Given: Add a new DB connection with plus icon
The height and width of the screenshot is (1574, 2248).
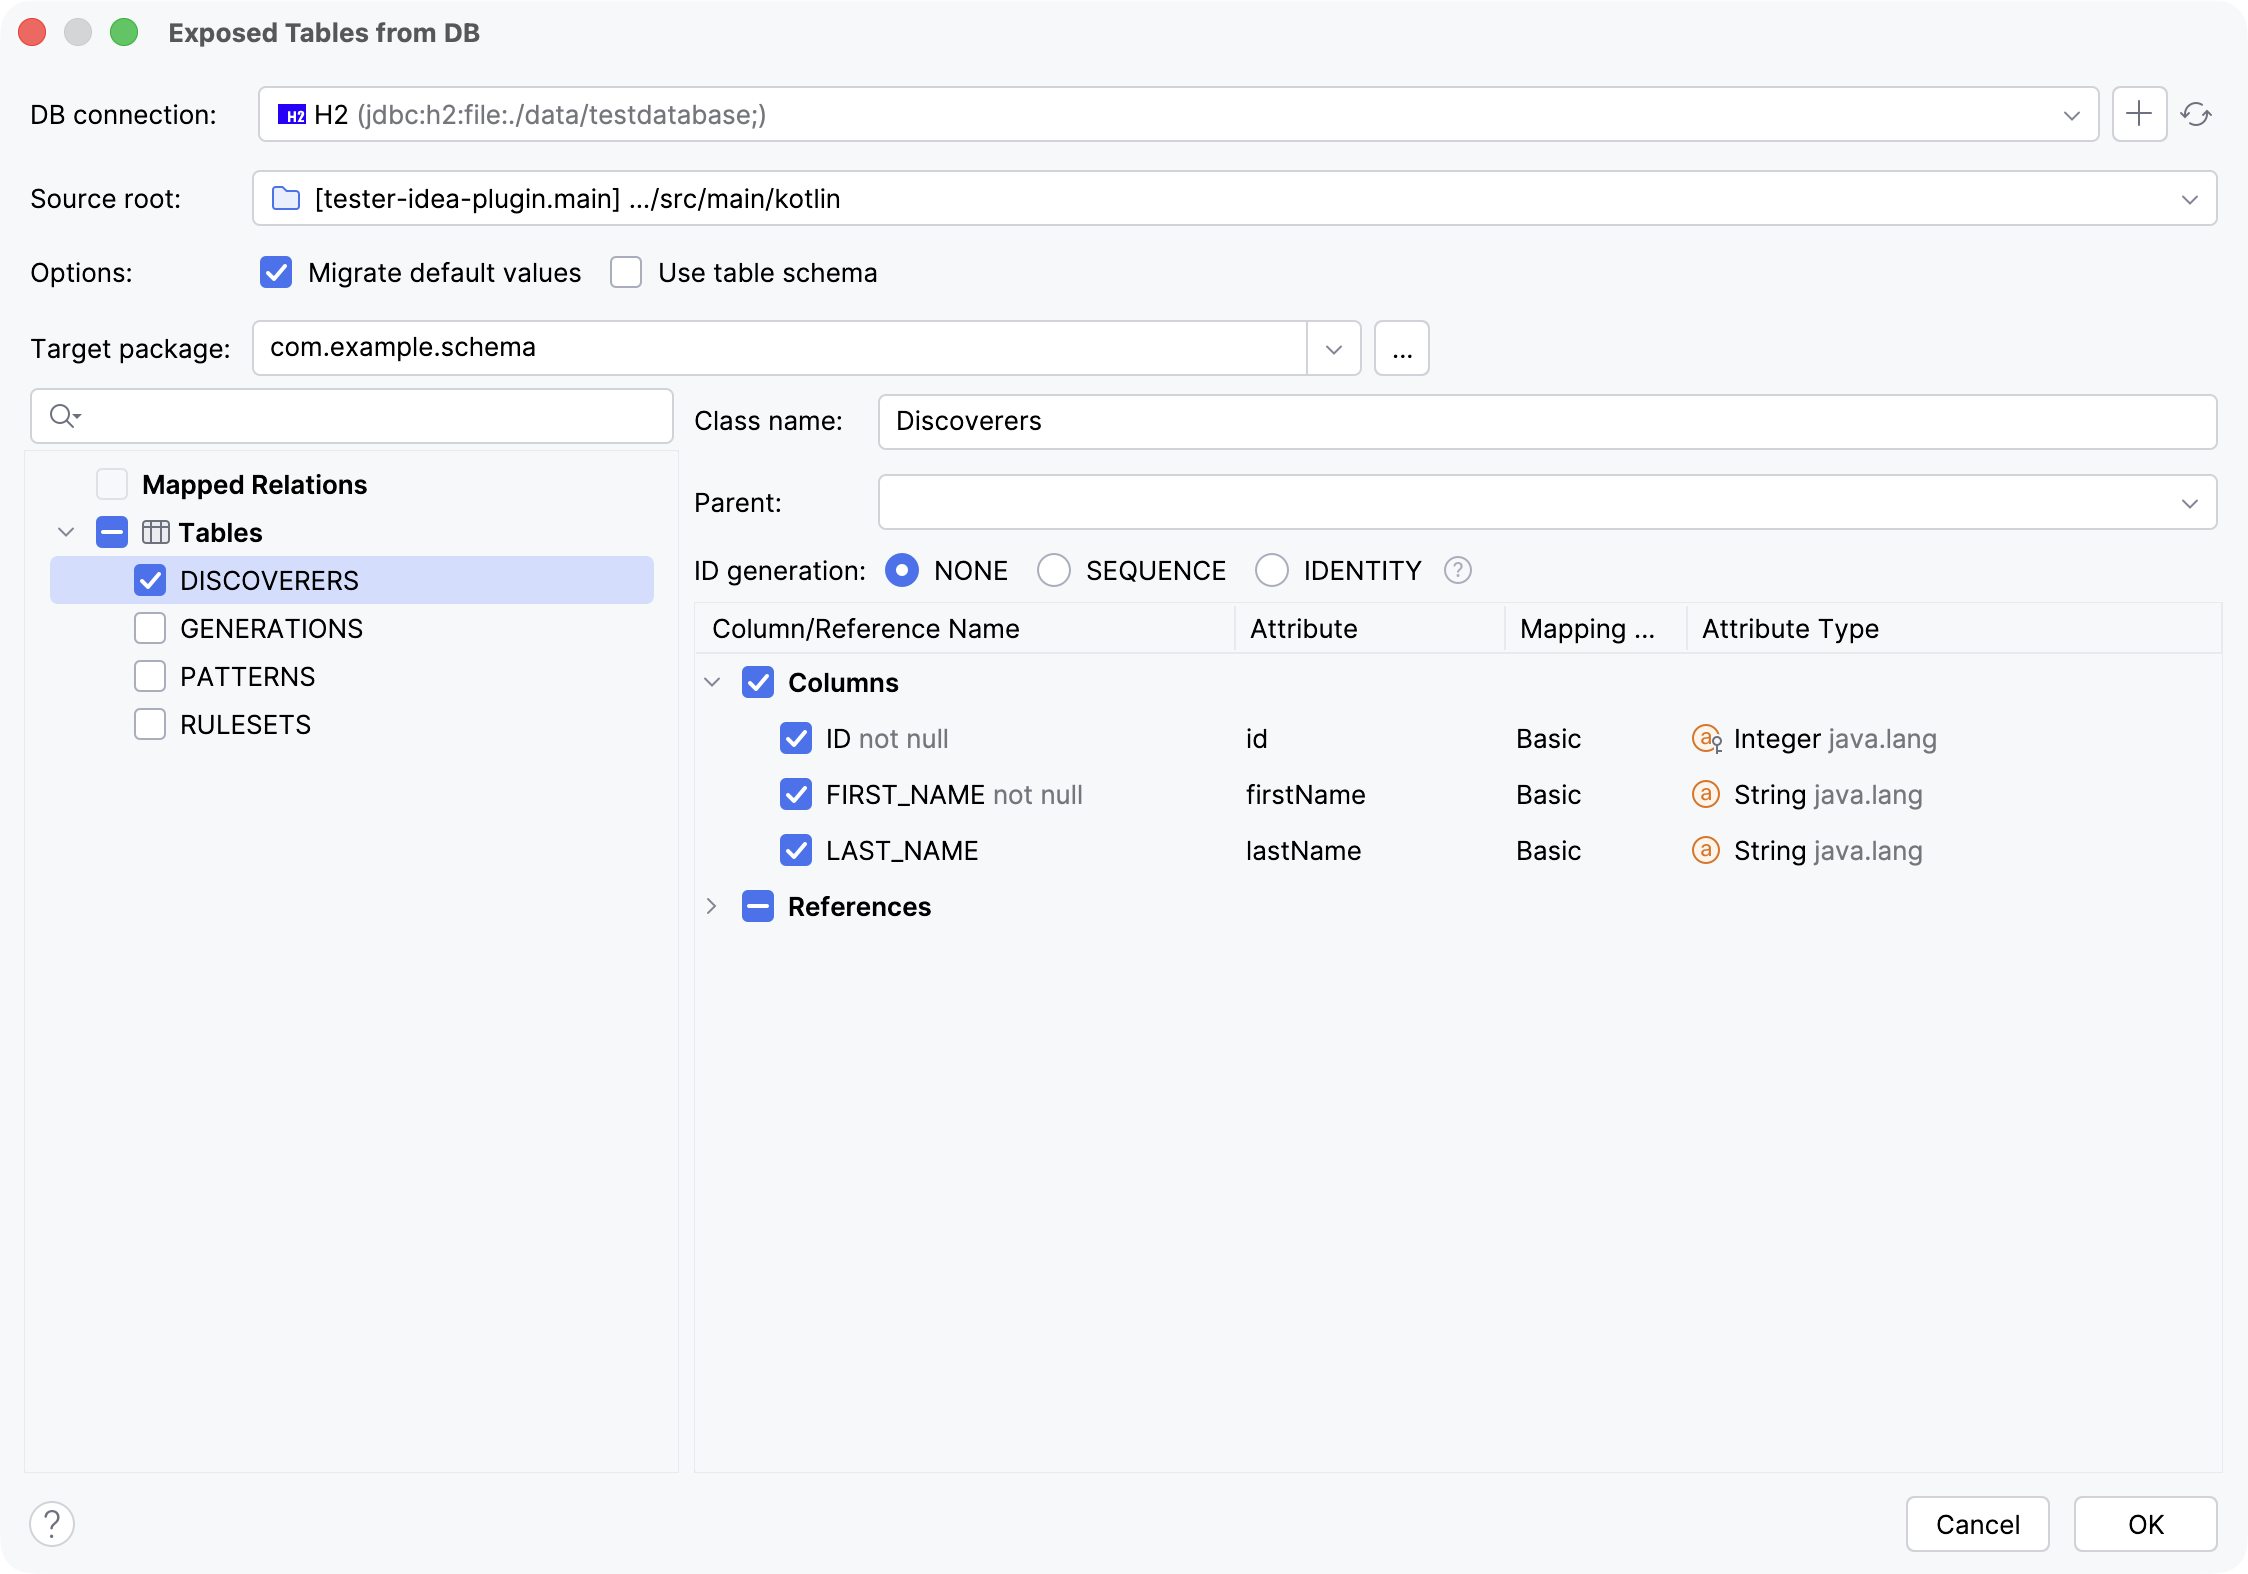Looking at the screenshot, I should coord(2139,114).
